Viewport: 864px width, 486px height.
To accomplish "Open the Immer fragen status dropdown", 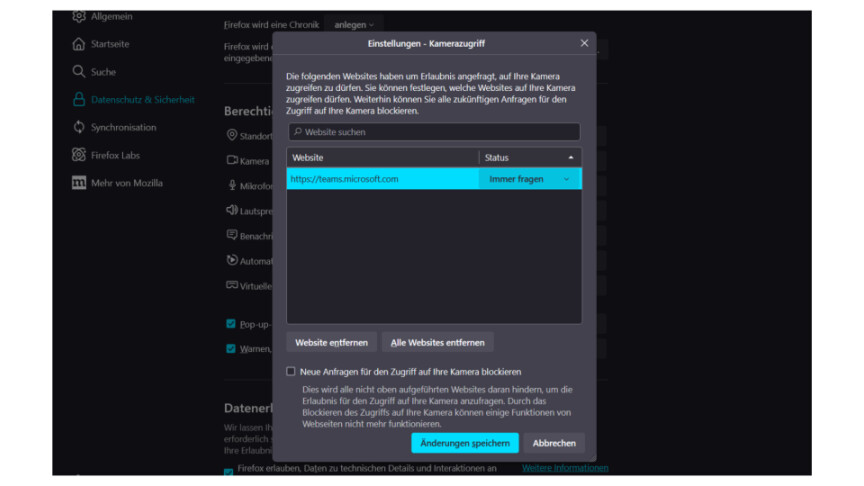I will coord(530,179).
